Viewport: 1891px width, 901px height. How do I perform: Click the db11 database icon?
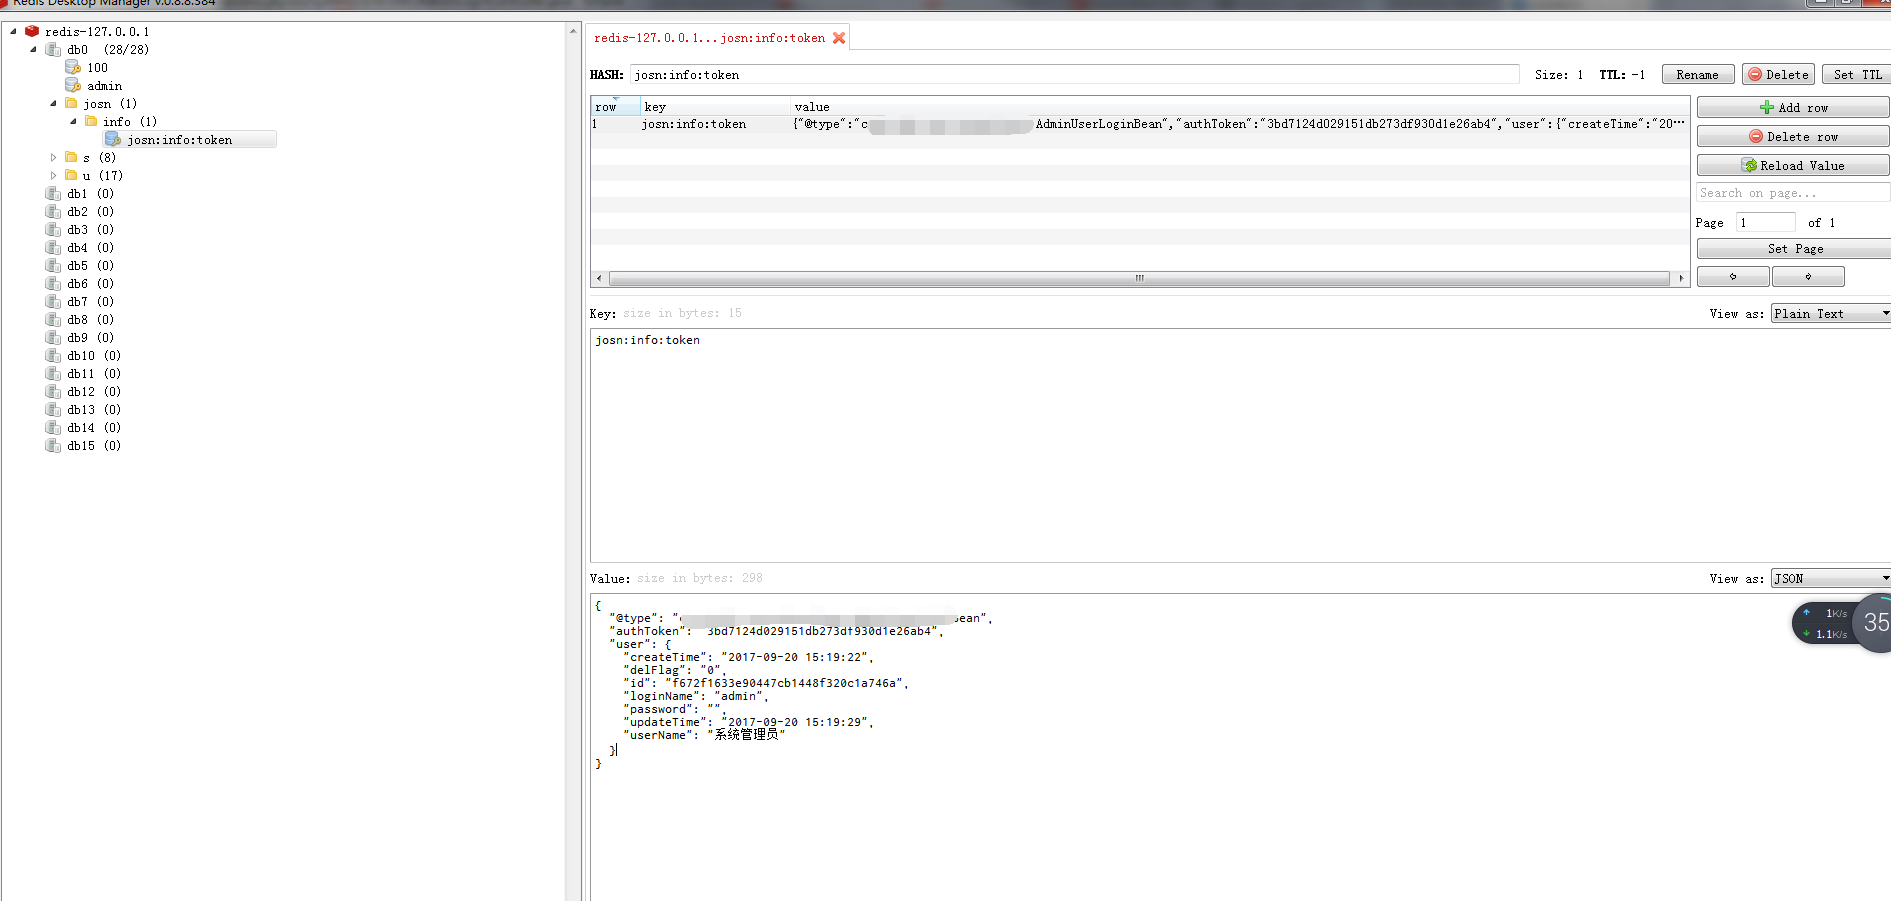pos(53,373)
